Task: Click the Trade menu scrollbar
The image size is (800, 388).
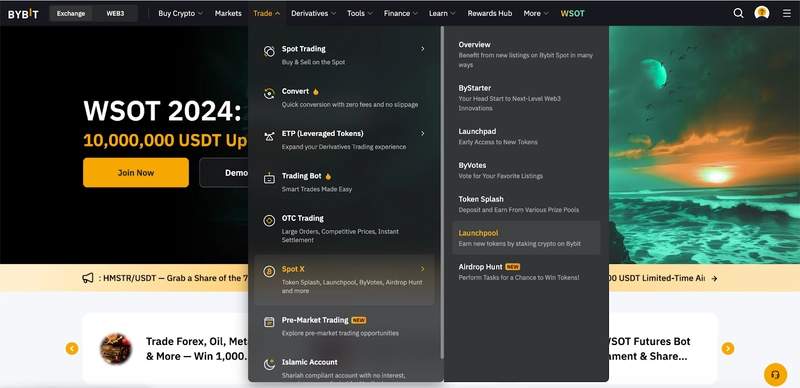Action: pyautogui.click(x=442, y=193)
